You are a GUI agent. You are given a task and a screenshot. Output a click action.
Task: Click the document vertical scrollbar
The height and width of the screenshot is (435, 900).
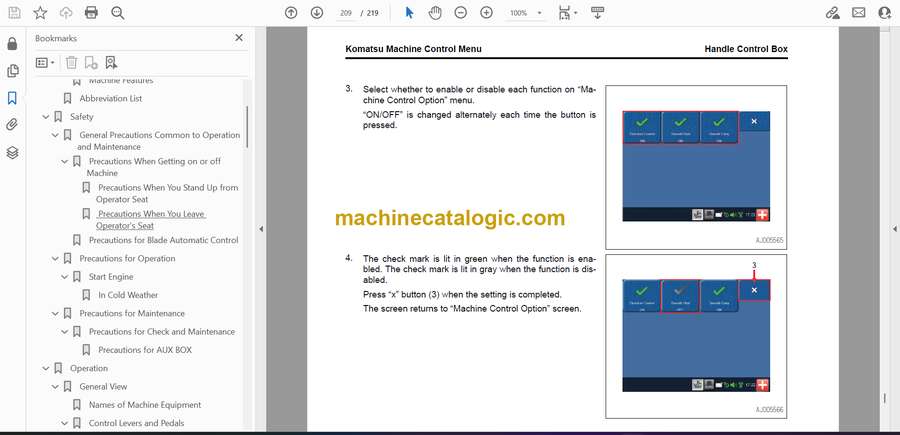885,398
